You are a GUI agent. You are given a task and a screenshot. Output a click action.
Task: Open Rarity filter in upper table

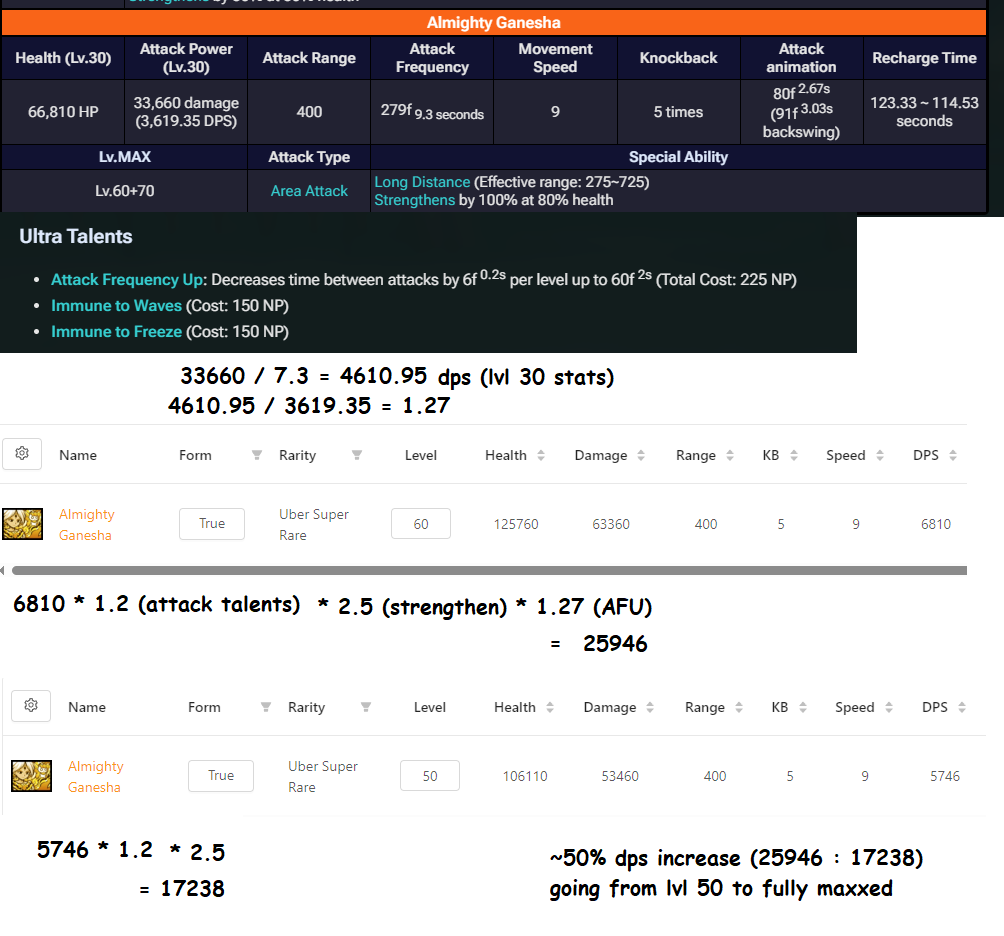click(x=357, y=455)
